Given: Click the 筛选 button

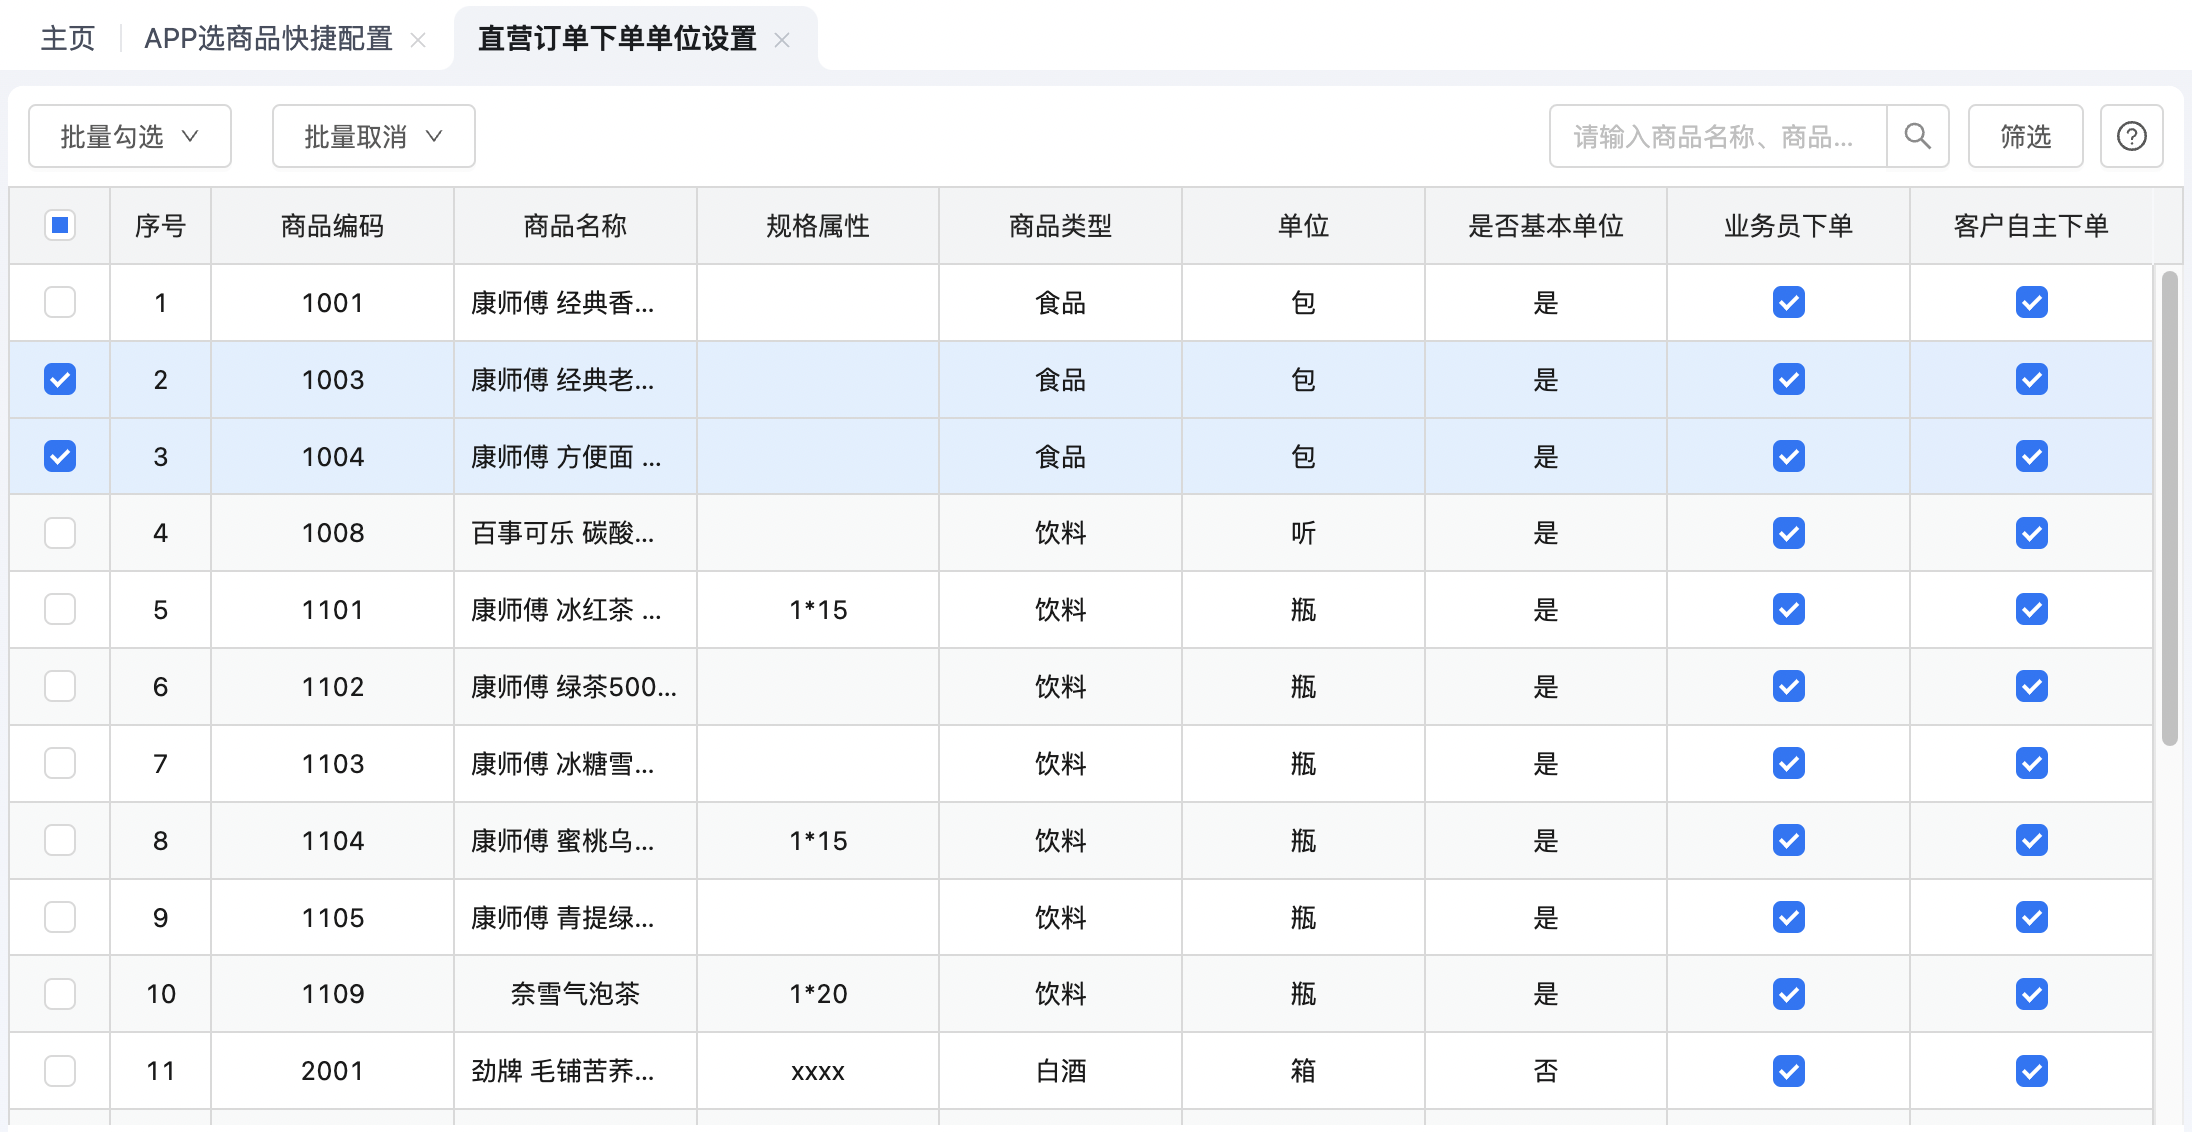Looking at the screenshot, I should [x=2025, y=136].
